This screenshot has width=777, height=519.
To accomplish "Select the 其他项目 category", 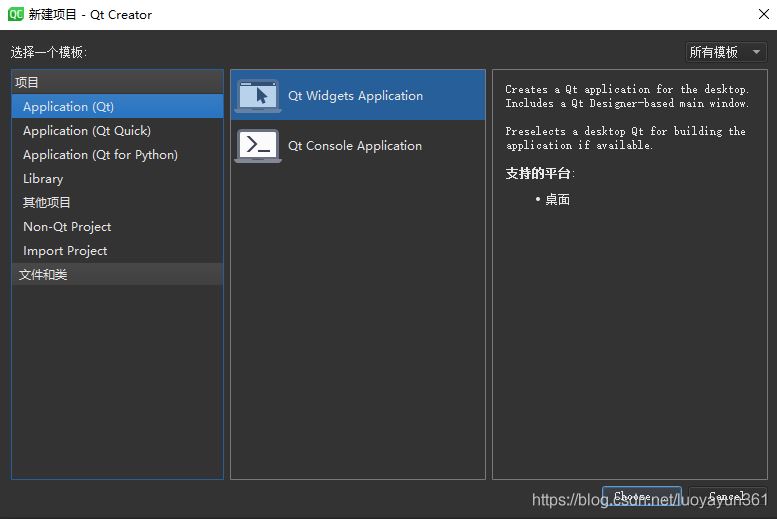I will point(47,203).
